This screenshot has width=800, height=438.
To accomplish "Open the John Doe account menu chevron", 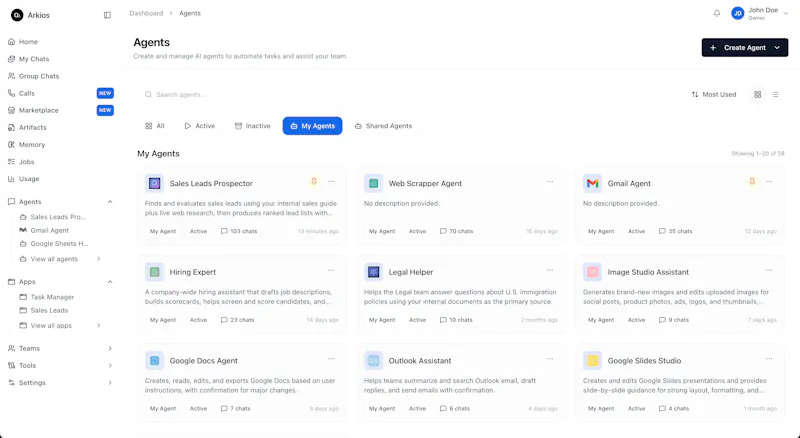I will tap(786, 14).
